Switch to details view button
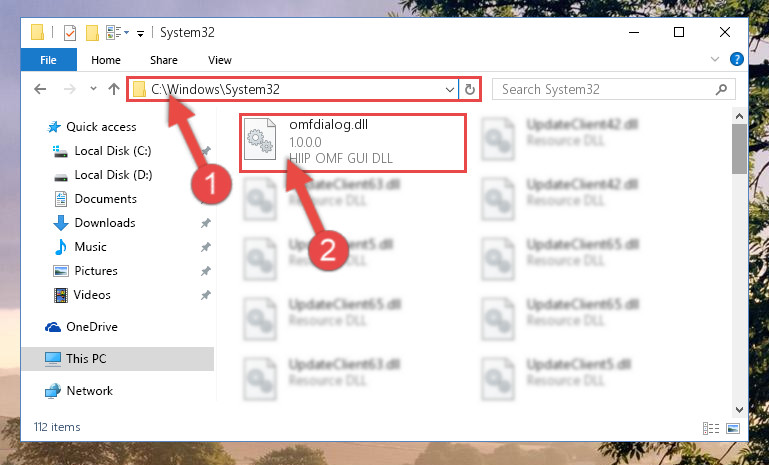This screenshot has height=465, width=769. [x=711, y=428]
